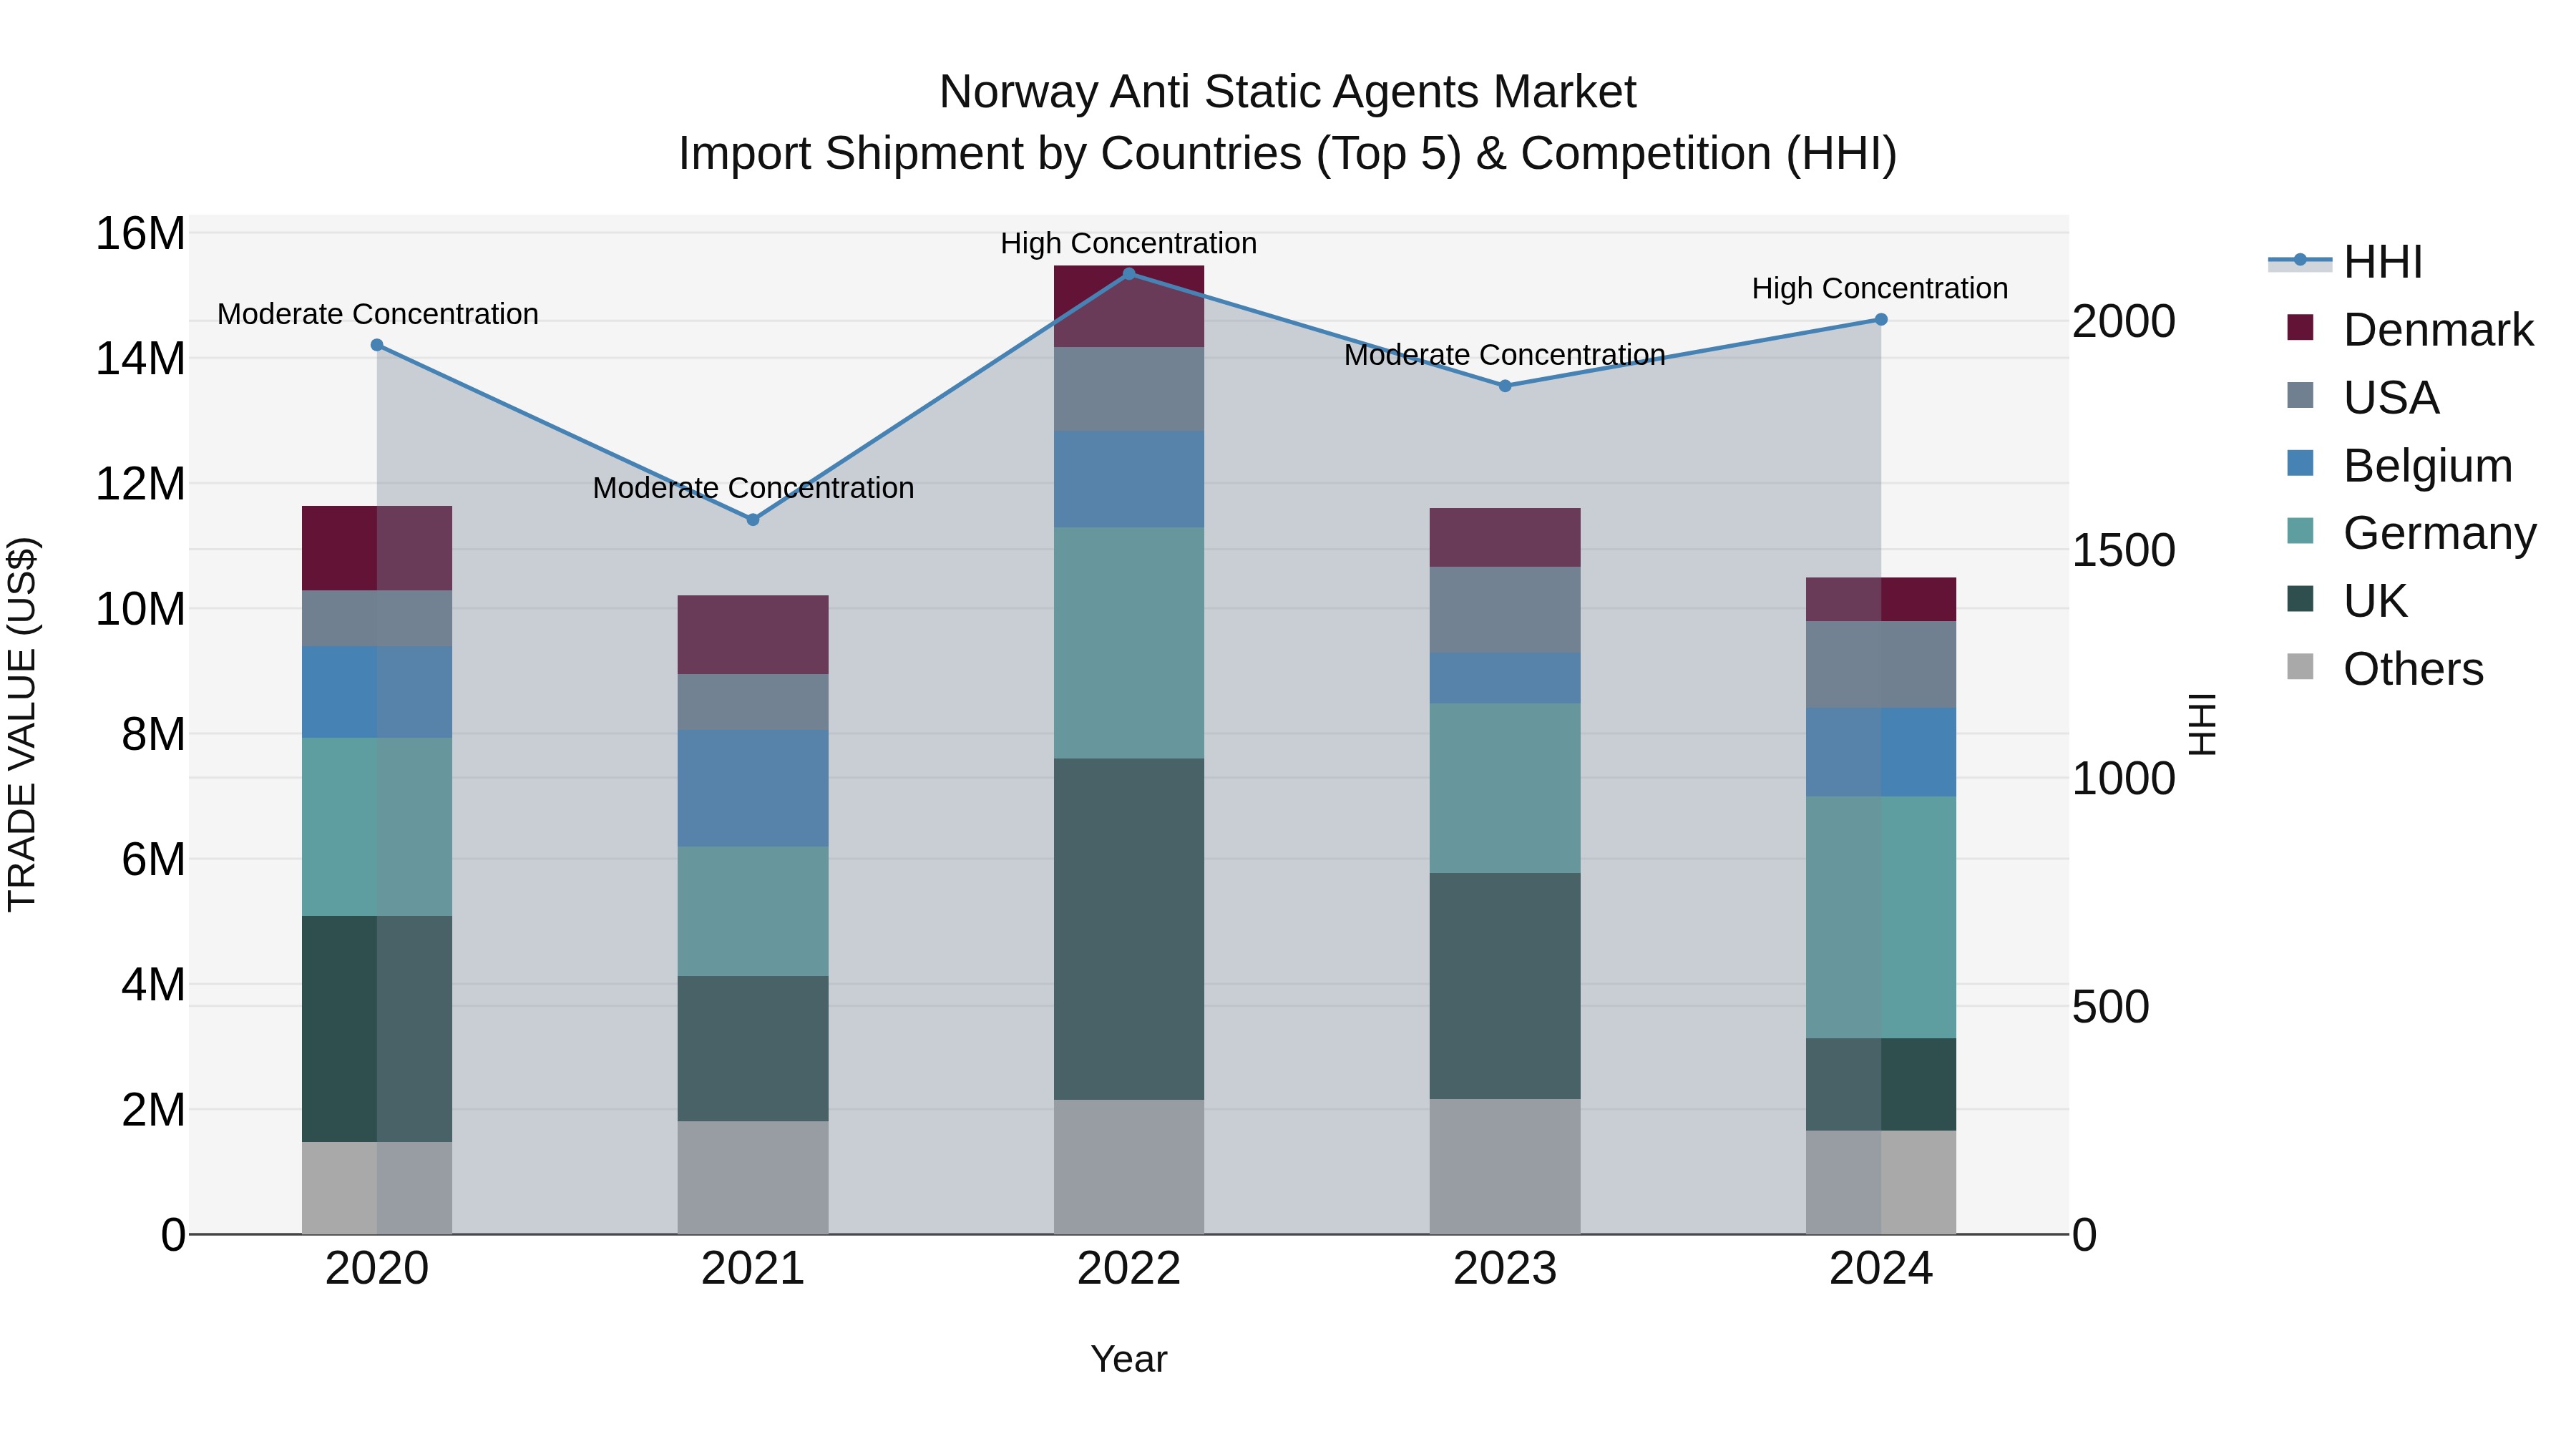
Task: Select the 2020 HHI data point marker
Action: coord(377,345)
